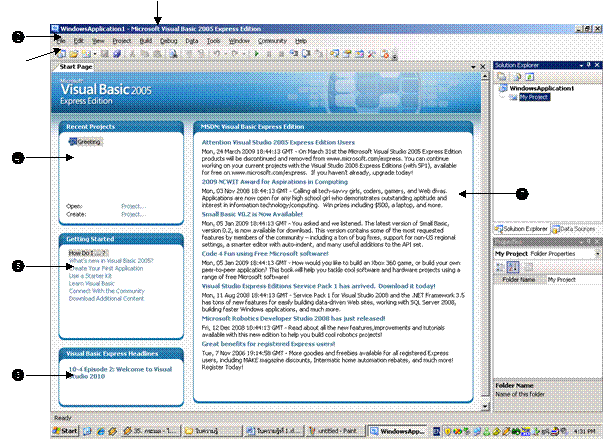The width and height of the screenshot is (603, 439).
Task: Click the Save icon in the toolbar
Action: [x=104, y=54]
